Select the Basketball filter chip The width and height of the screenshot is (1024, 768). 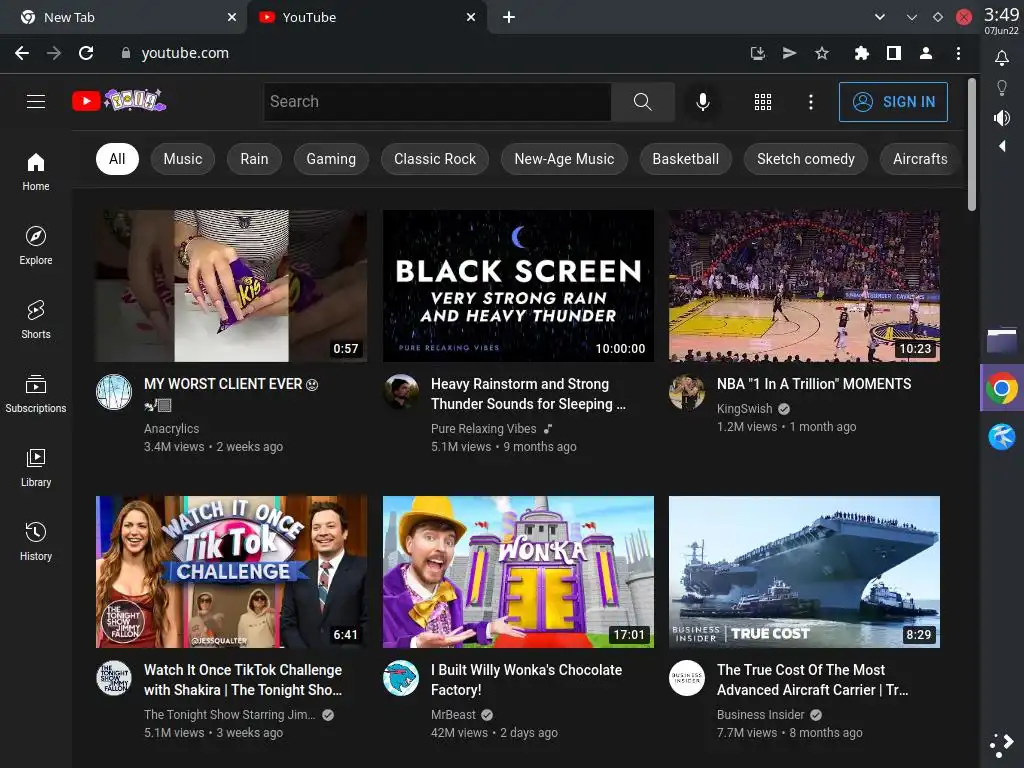tap(686, 159)
